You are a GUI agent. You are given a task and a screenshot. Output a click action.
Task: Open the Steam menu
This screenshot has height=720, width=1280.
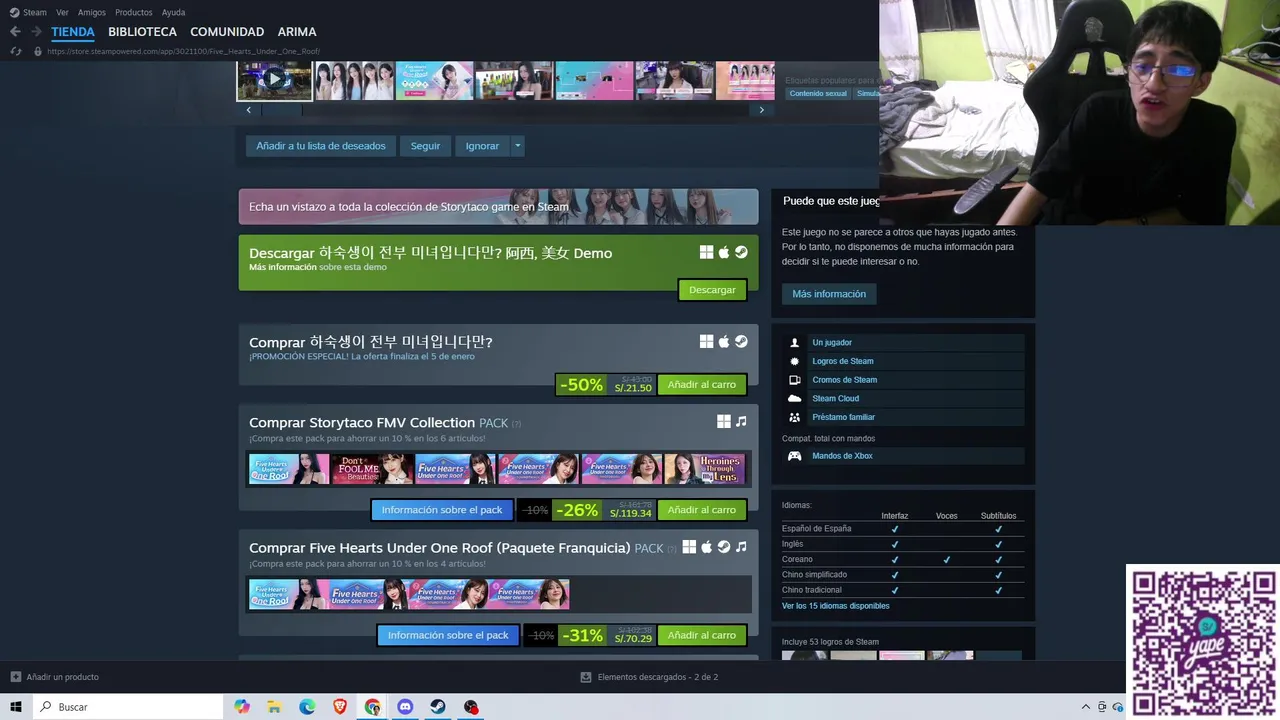coord(29,12)
